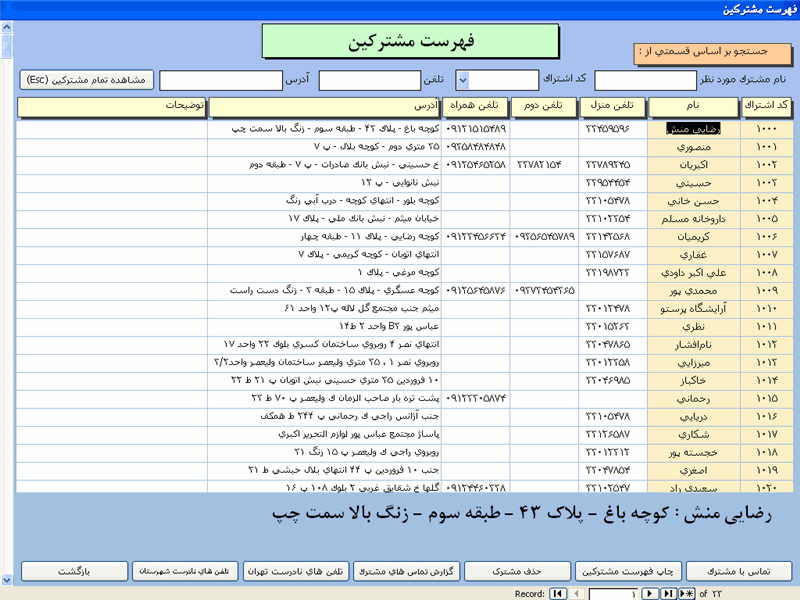Viewport: 800px width, 600px height.
Task: Select the name رحماني in the list
Action: pyautogui.click(x=693, y=398)
